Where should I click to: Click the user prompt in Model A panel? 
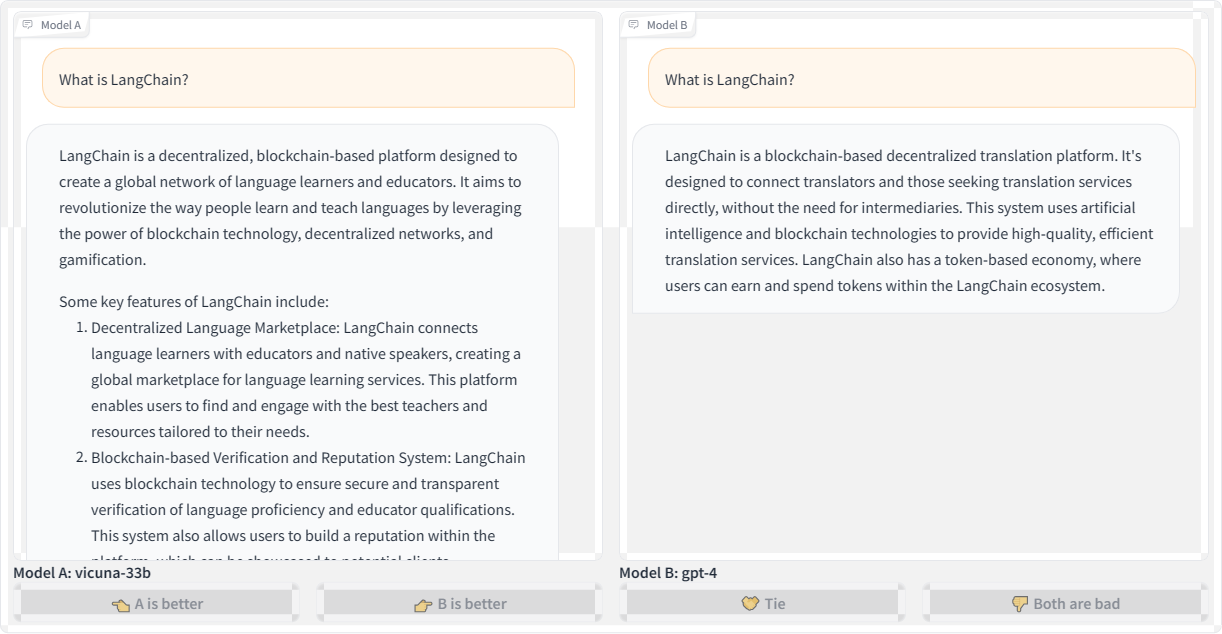tap(124, 80)
